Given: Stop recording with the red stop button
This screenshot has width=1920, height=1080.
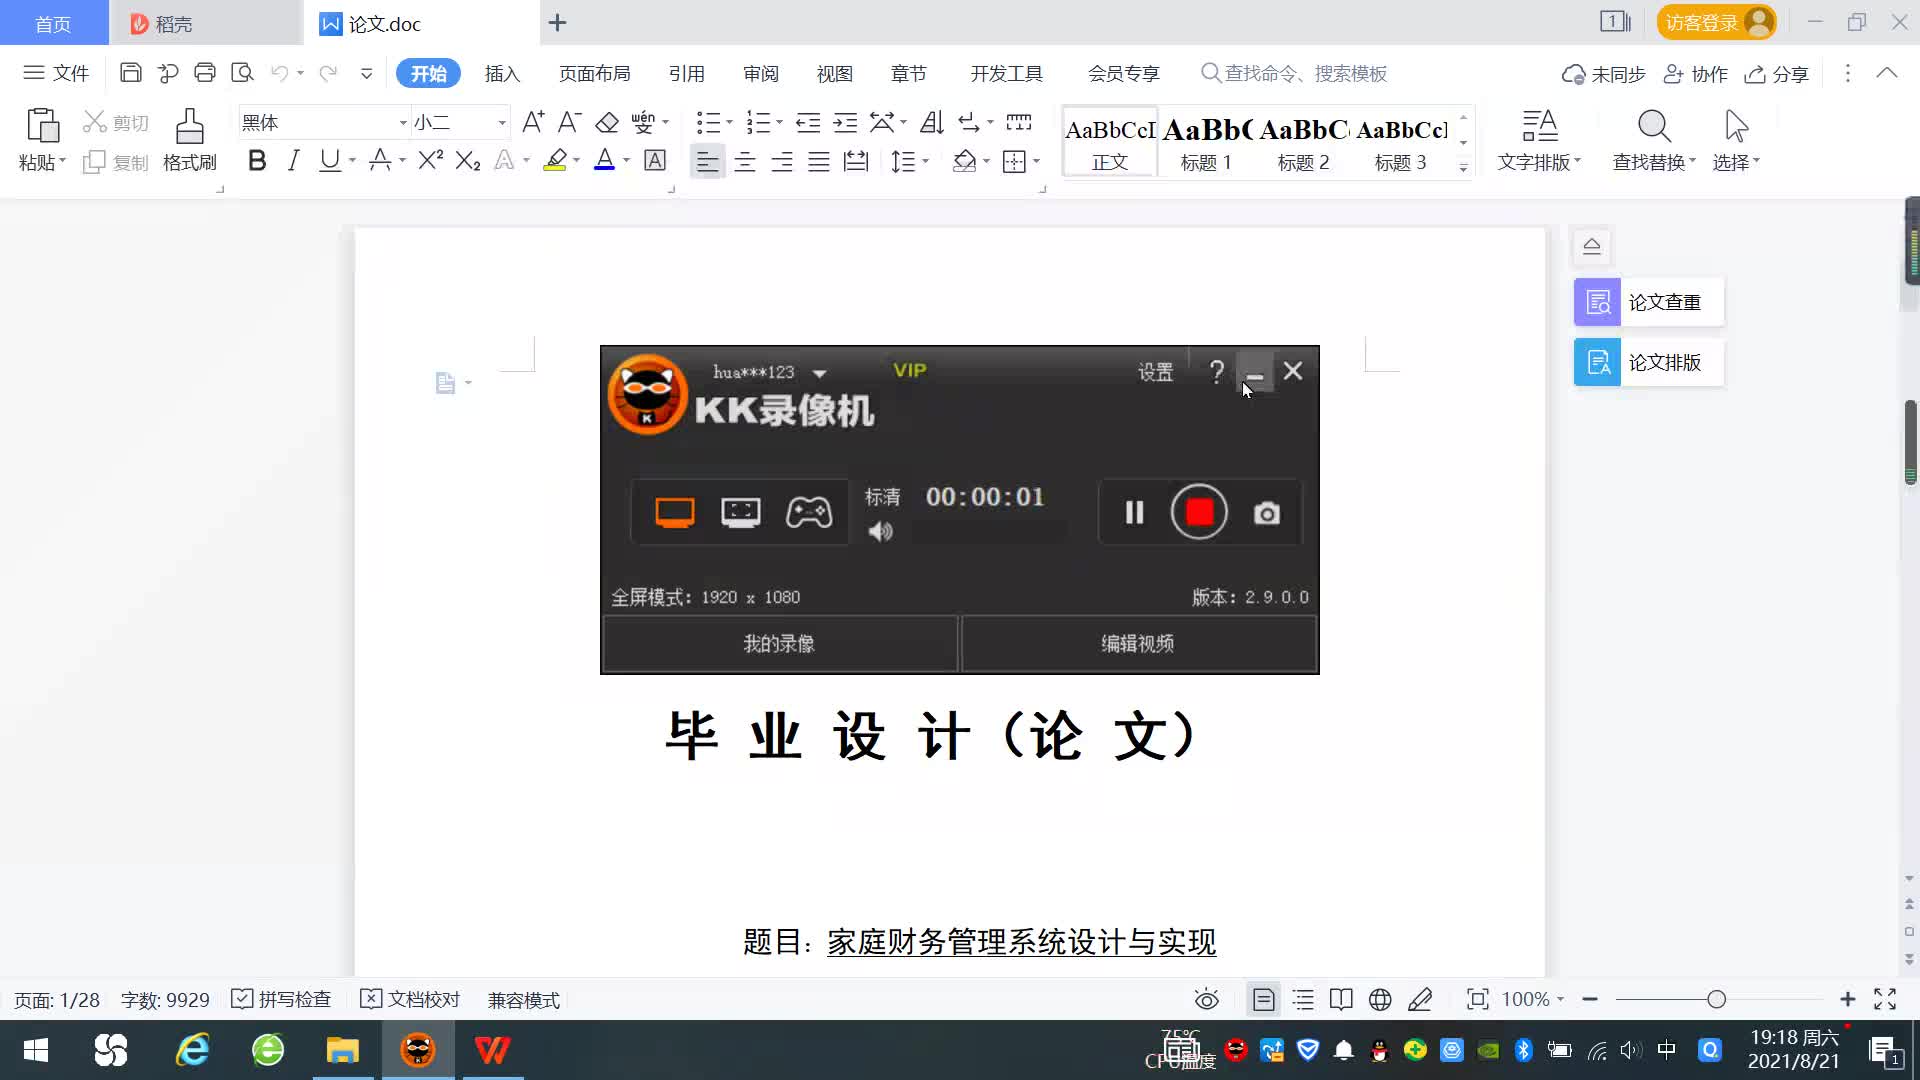Looking at the screenshot, I should (1199, 512).
